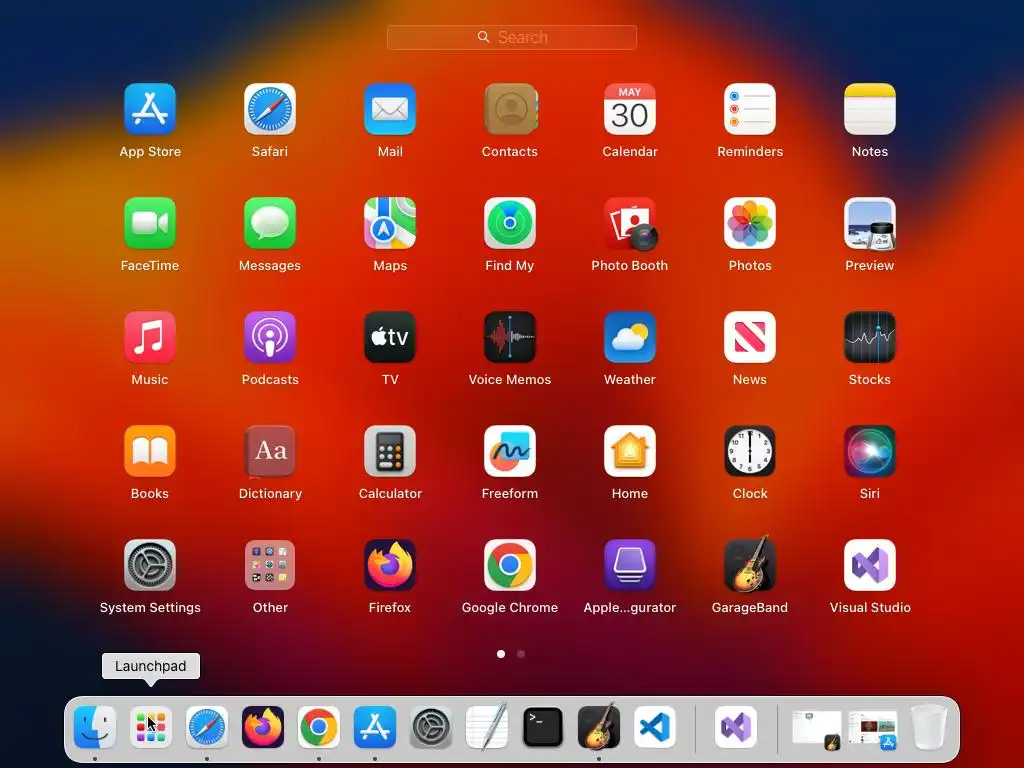Launch Terminal from the Dock
Viewport: 1024px width, 768px height.
[x=543, y=727]
